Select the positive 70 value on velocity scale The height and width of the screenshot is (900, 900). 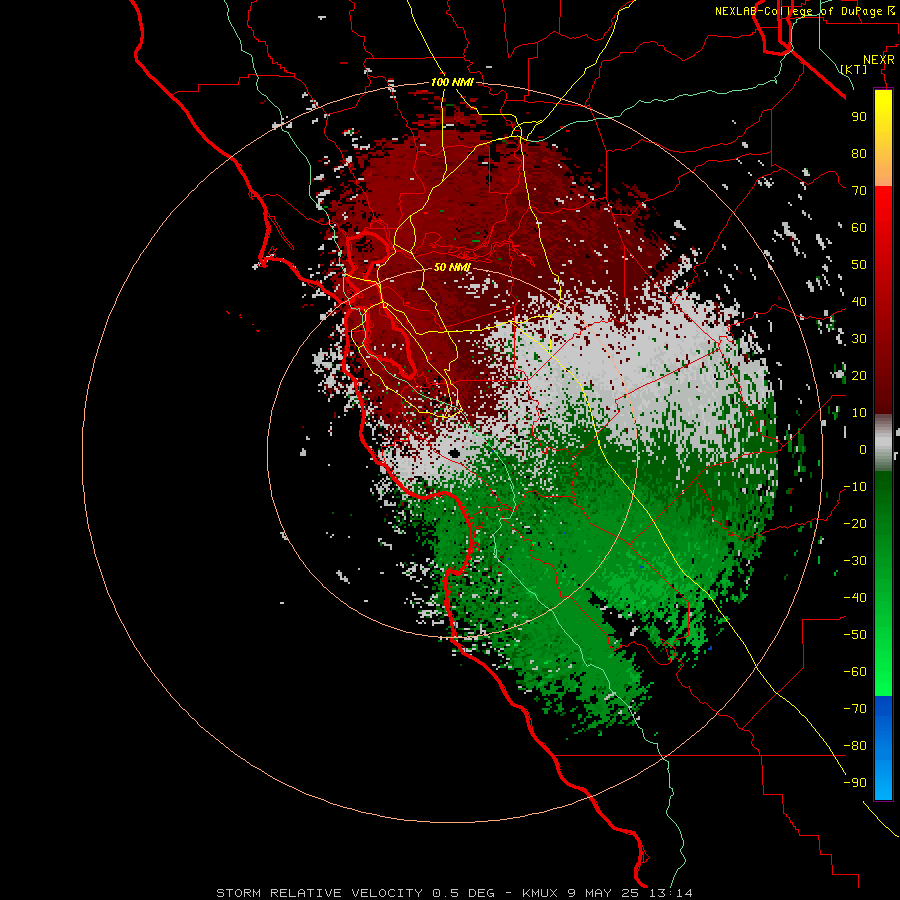(859, 191)
